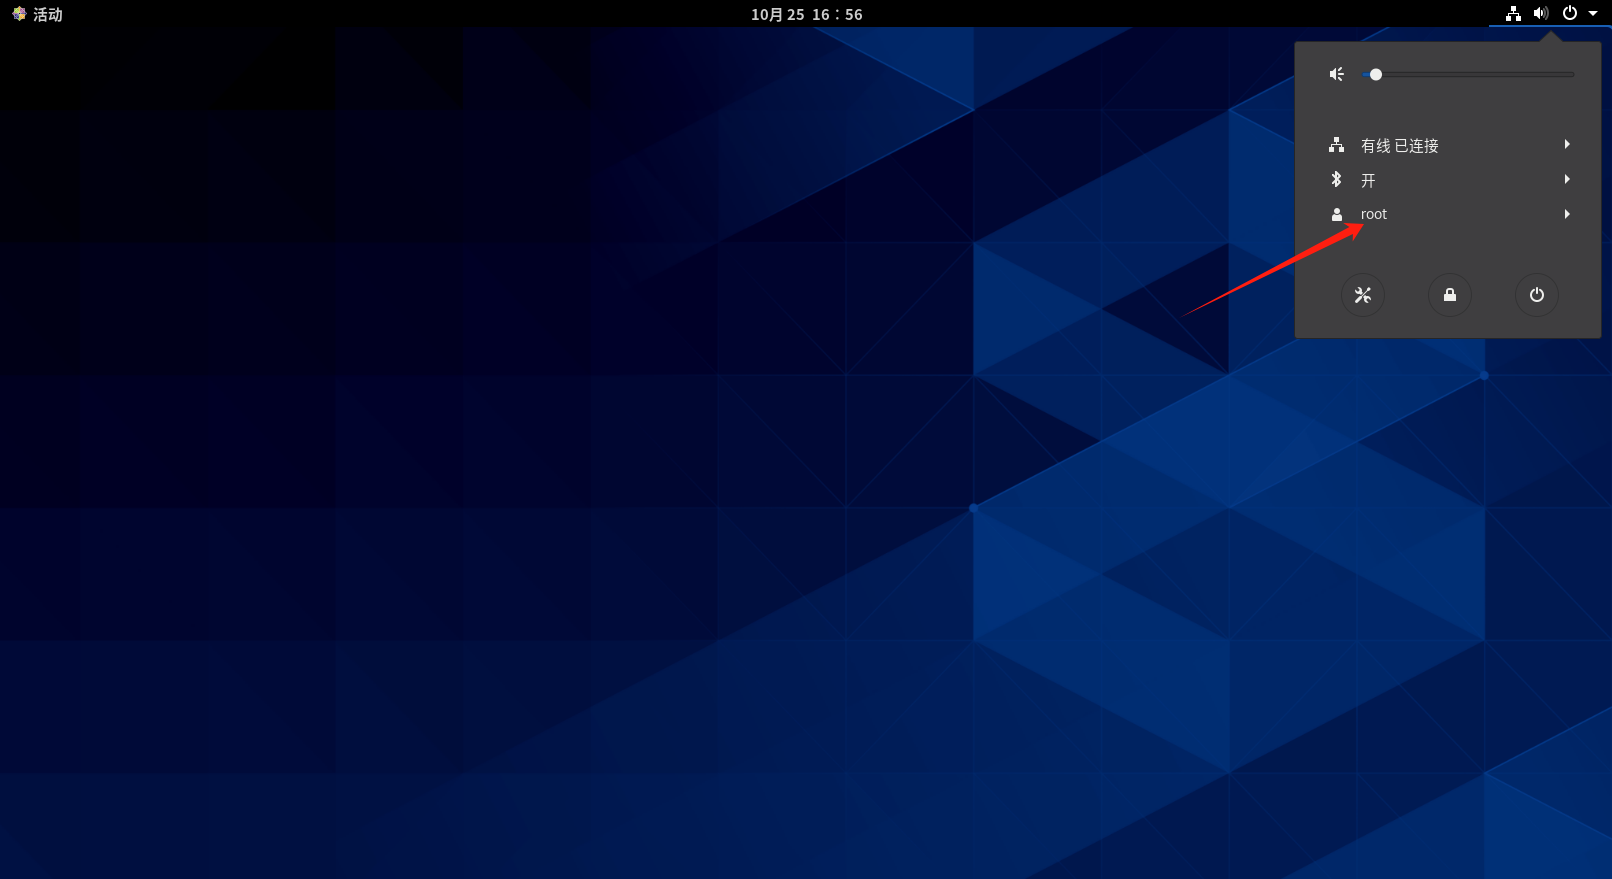The width and height of the screenshot is (1612, 879).
Task: Click the user icon next to root
Action: tap(1337, 215)
